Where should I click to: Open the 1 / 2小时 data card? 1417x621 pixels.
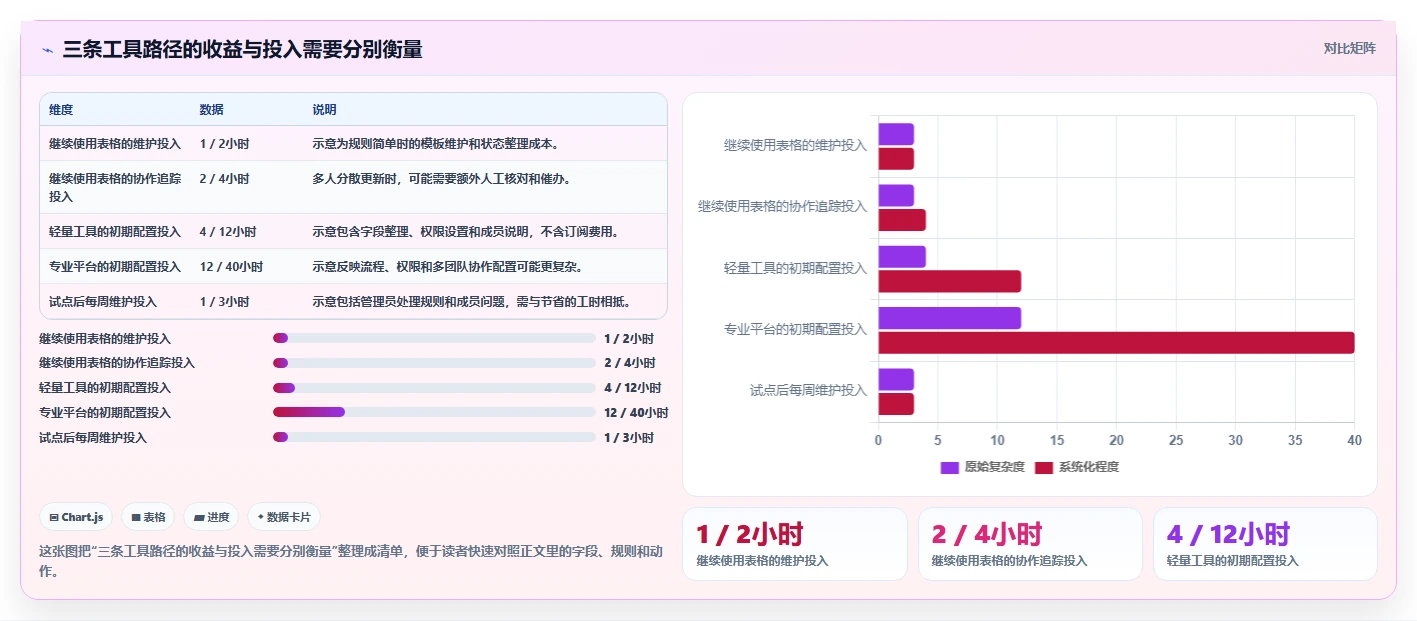[x=795, y=544]
